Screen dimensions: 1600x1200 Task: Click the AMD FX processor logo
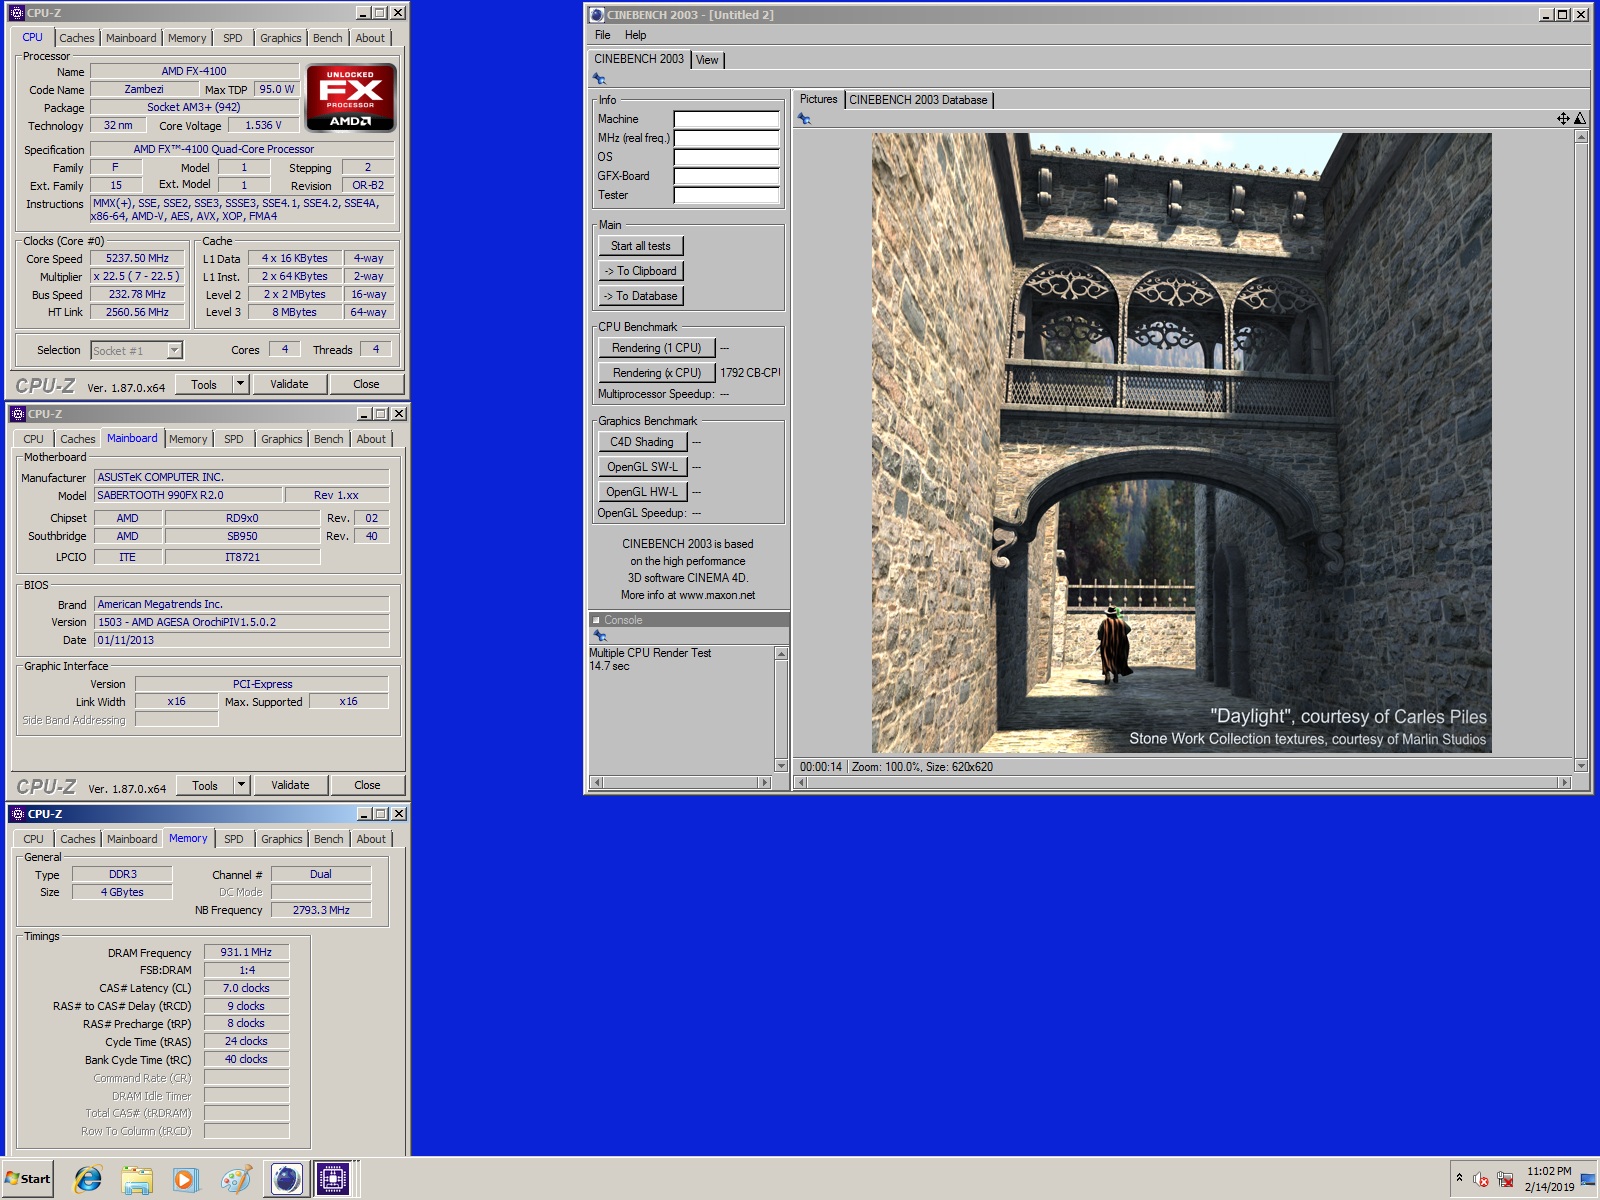[351, 98]
